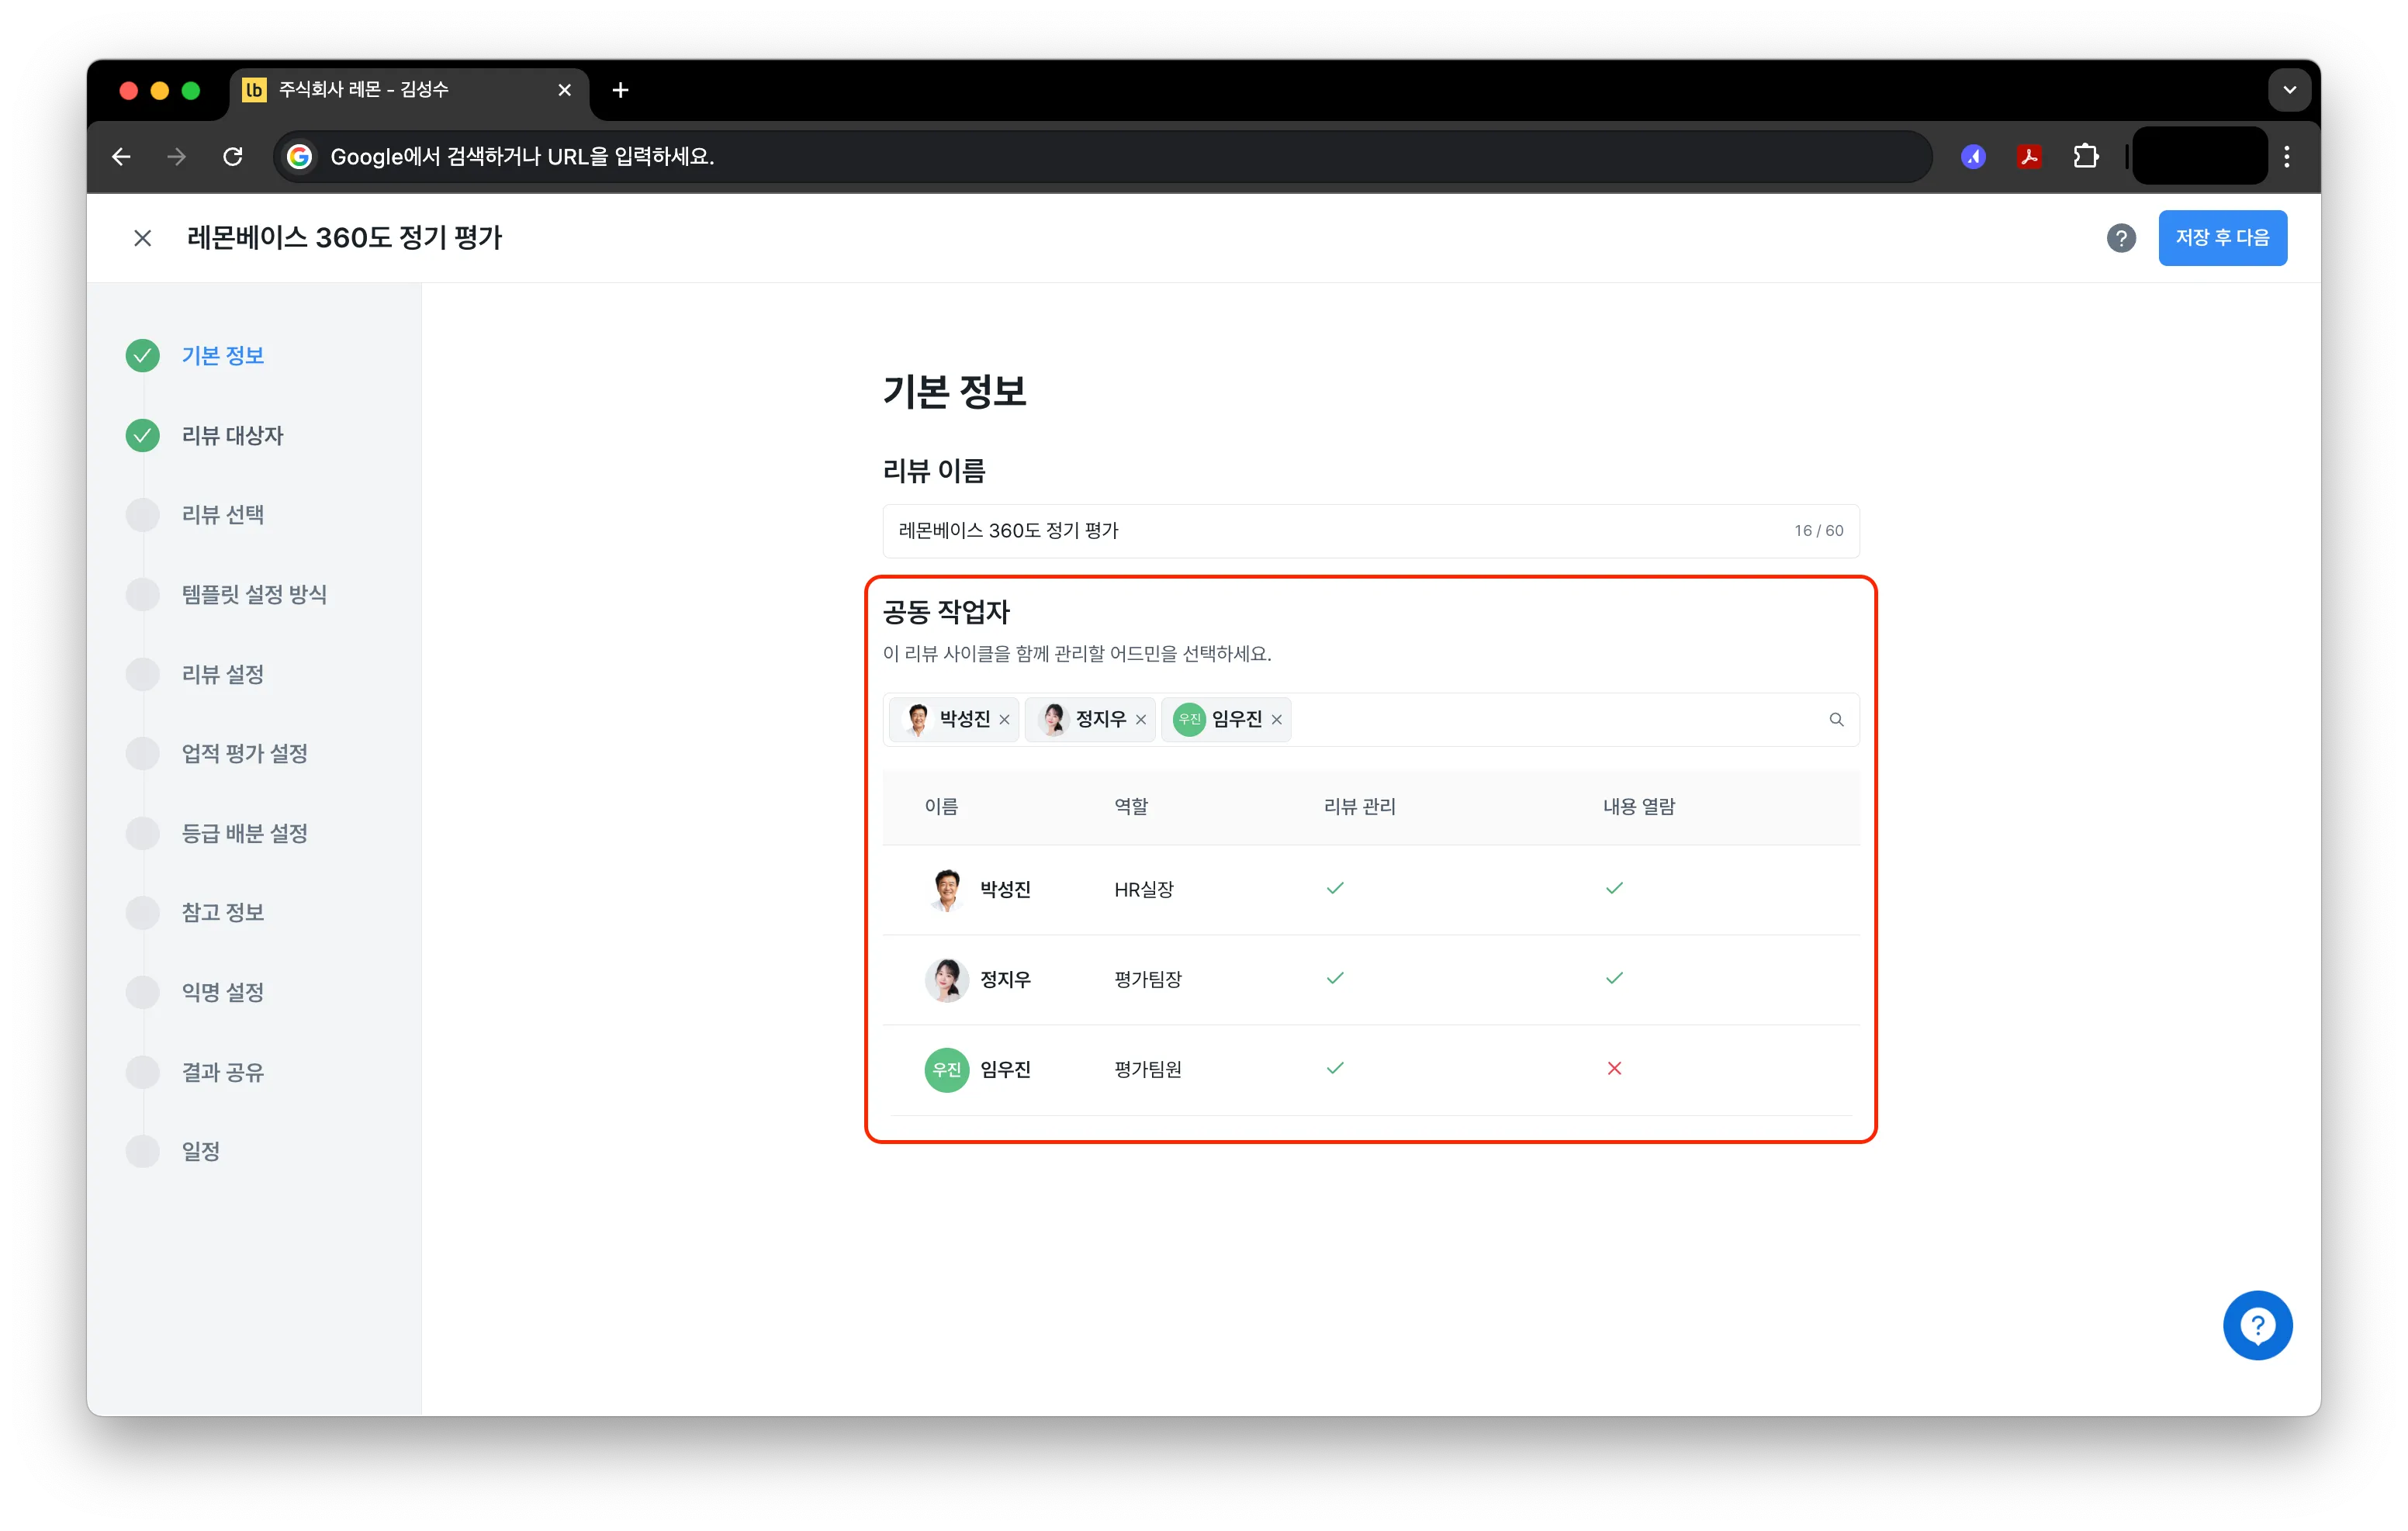Open the Chrome three-dot menu

click(x=2286, y=157)
